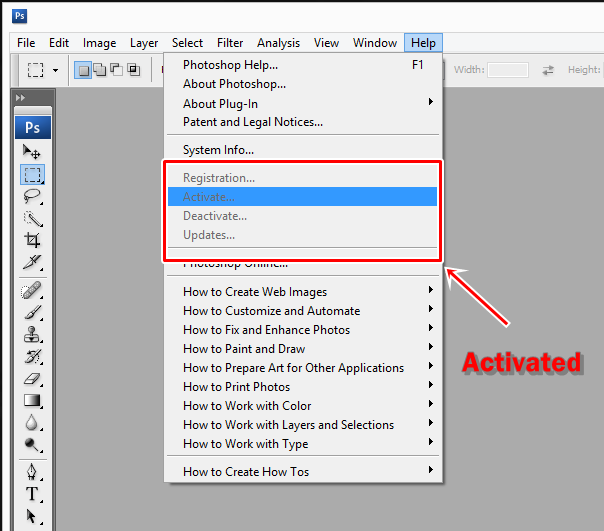Image resolution: width=604 pixels, height=531 pixels.
Task: Select the Clone Stamp tool
Action: point(32,334)
